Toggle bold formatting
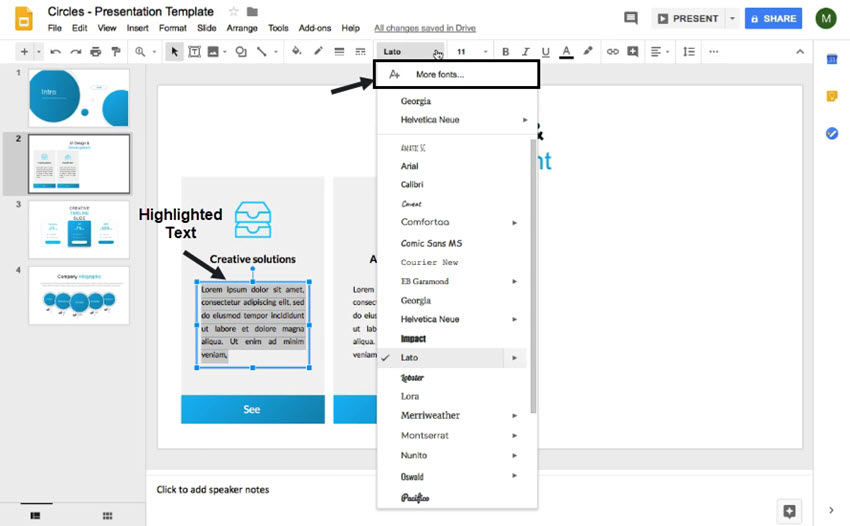 point(505,52)
